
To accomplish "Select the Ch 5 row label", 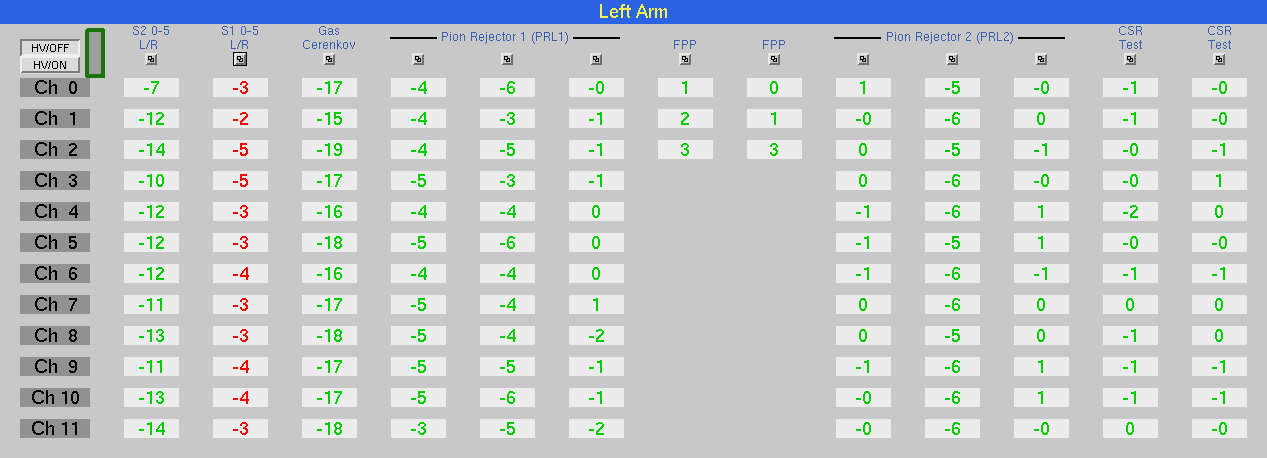I will pyautogui.click(x=55, y=243).
